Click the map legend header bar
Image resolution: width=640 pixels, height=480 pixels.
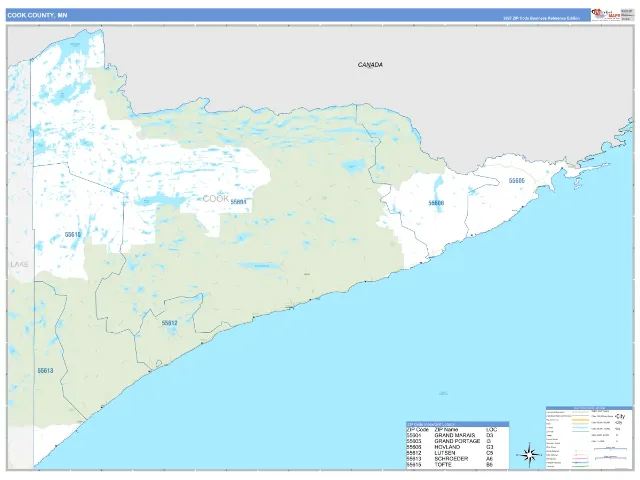pyautogui.click(x=589, y=408)
